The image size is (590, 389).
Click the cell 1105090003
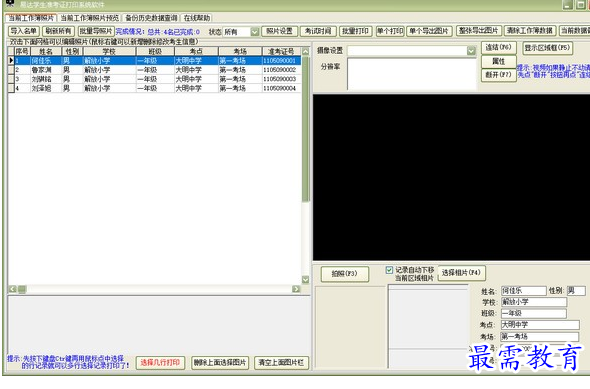click(x=281, y=79)
